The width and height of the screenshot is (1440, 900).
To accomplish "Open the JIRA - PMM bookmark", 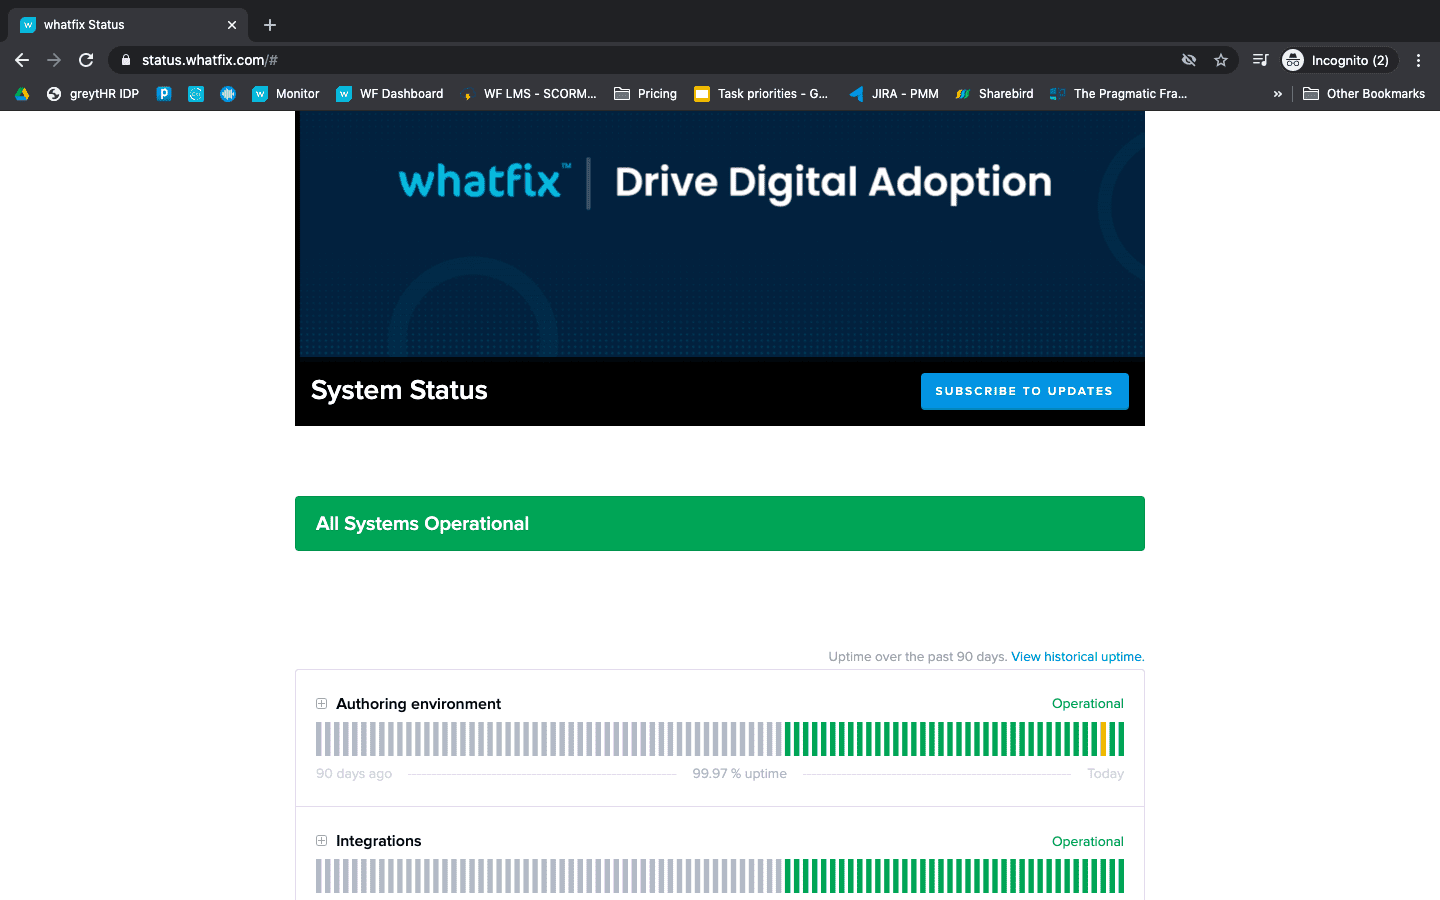I will pyautogui.click(x=894, y=94).
